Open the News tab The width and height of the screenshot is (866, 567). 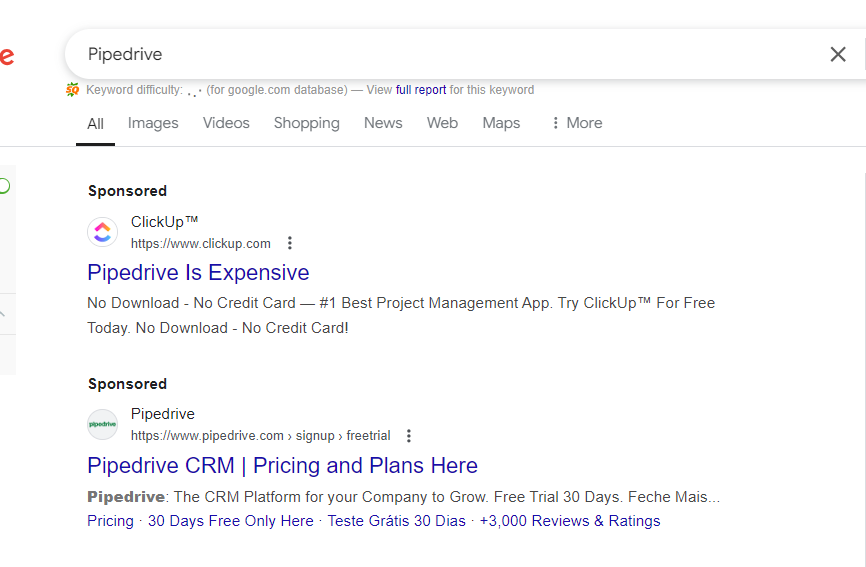pos(383,123)
